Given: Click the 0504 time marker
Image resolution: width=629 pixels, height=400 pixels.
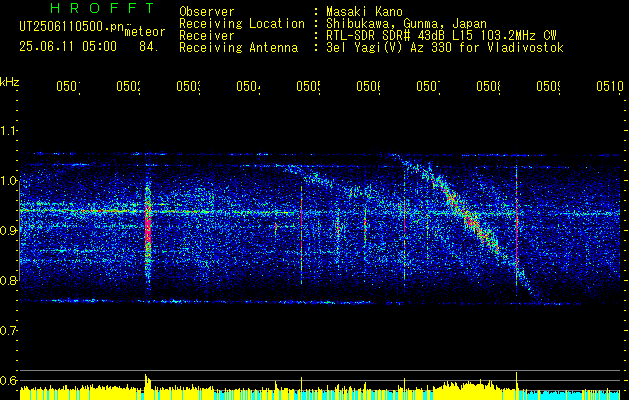Looking at the screenshot, I should click(x=248, y=87).
